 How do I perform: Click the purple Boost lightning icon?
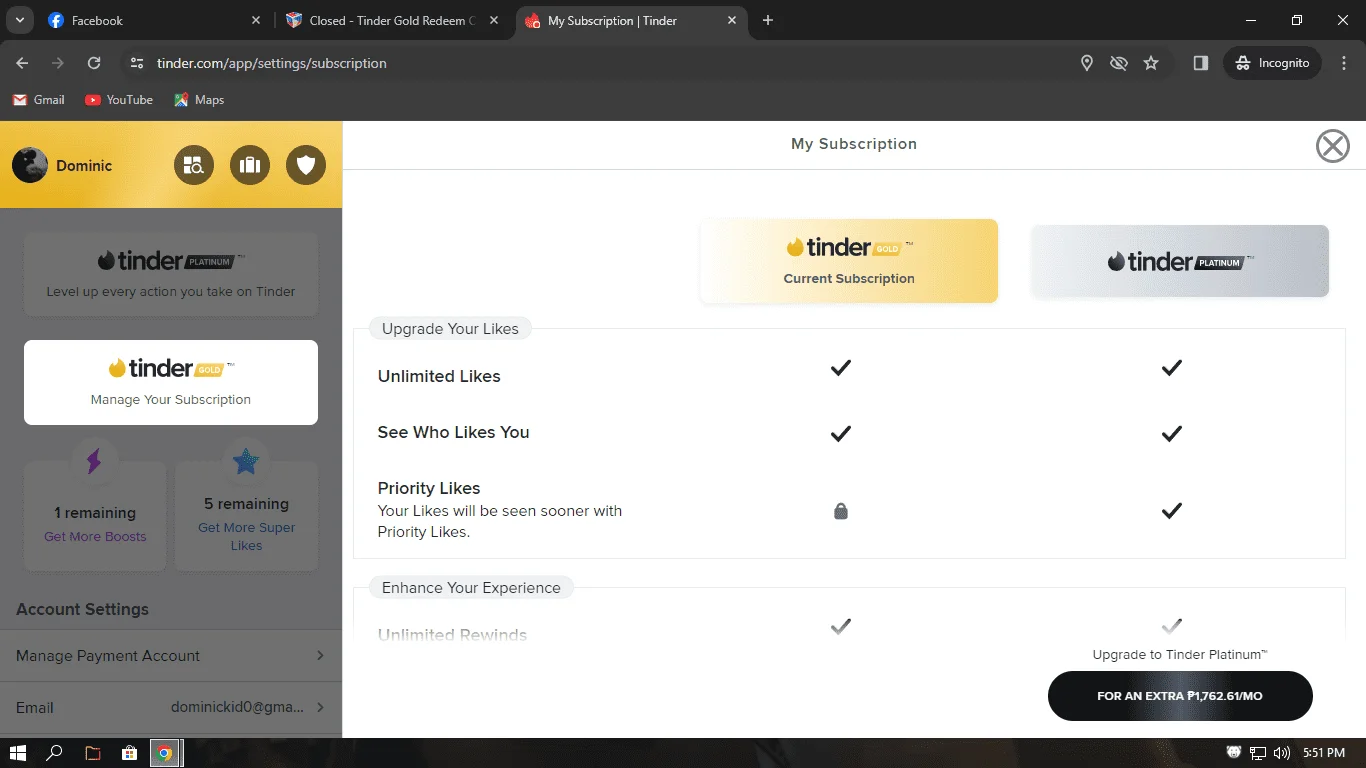click(95, 461)
